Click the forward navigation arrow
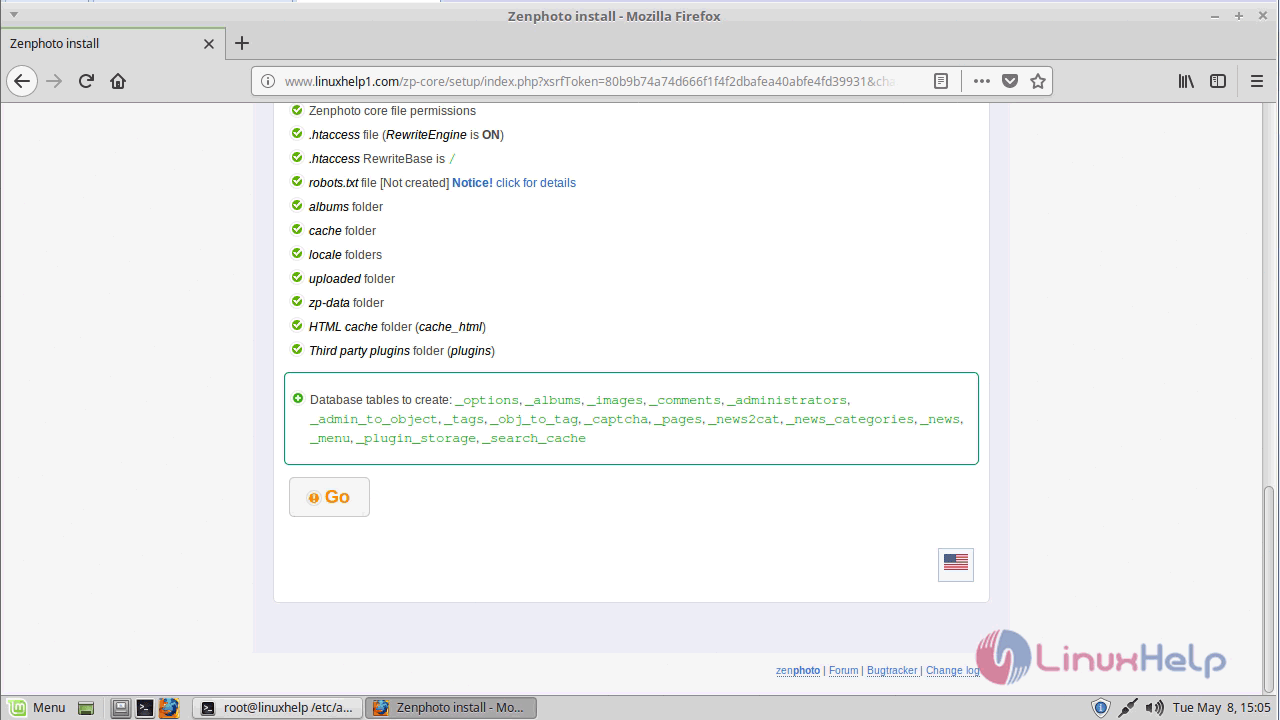 point(54,81)
